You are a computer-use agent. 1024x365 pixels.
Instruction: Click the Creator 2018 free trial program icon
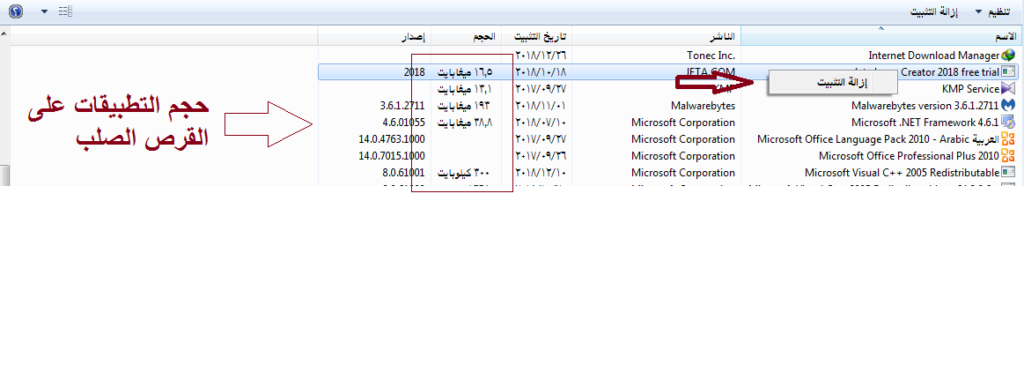pos(1008,72)
